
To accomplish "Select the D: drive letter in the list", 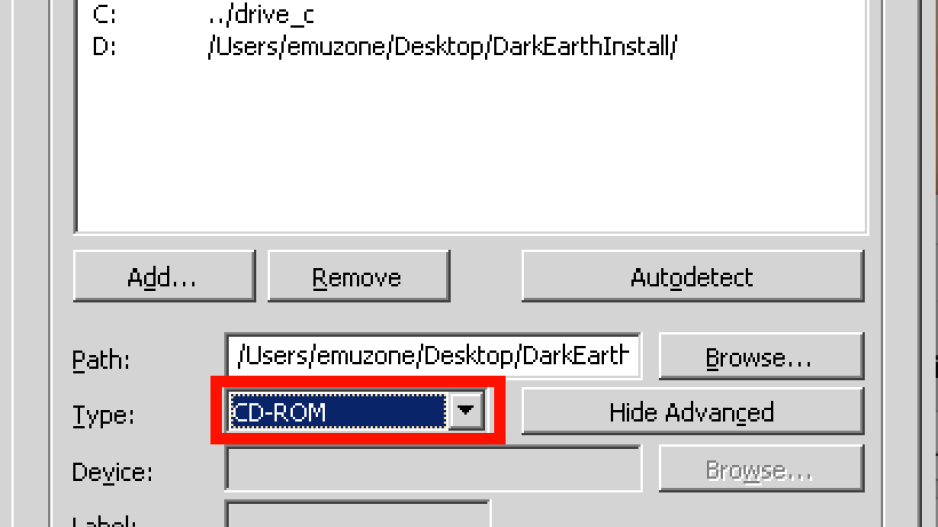I will [x=104, y=47].
